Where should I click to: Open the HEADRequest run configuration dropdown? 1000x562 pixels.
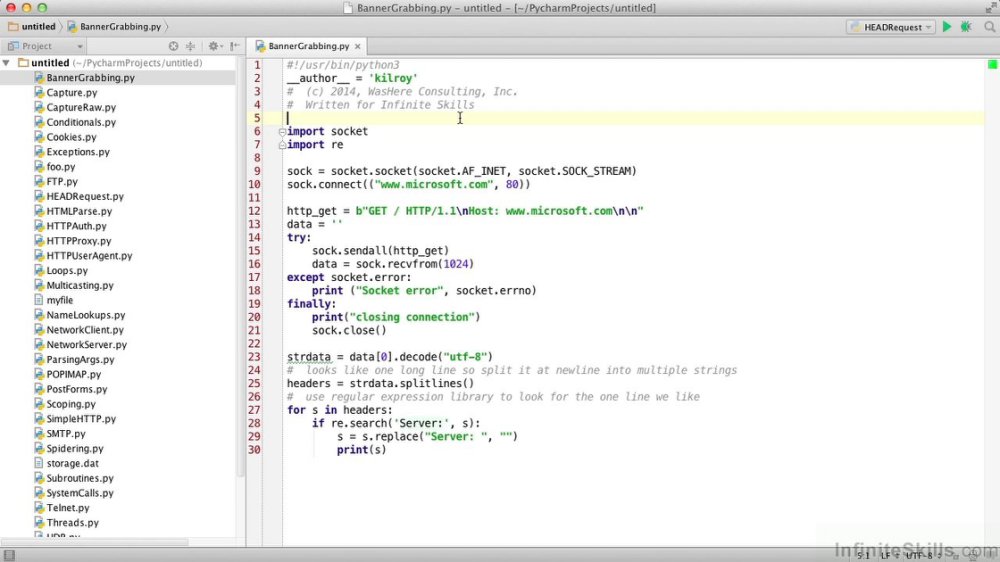(x=891, y=27)
